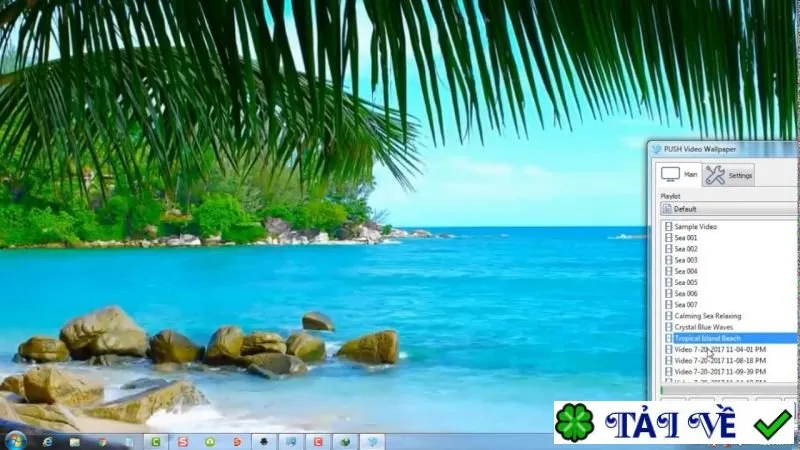Click the PUSH Video Wallpaper title bar icon

pos(657,149)
